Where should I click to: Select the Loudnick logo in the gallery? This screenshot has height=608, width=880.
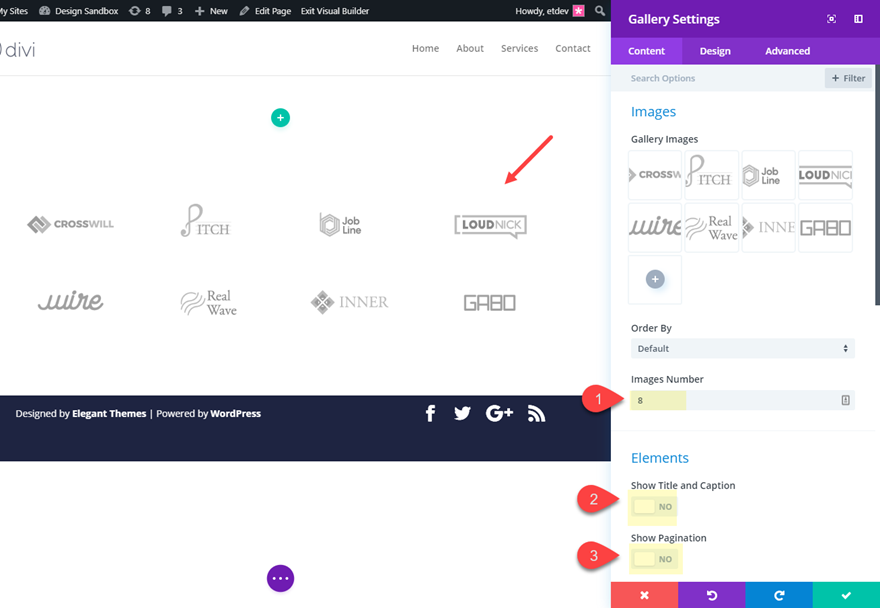(491, 226)
